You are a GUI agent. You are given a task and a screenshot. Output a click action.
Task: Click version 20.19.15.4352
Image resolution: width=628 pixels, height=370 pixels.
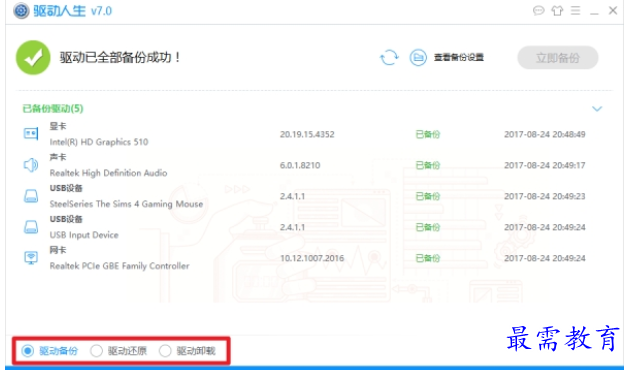pyautogui.click(x=307, y=134)
